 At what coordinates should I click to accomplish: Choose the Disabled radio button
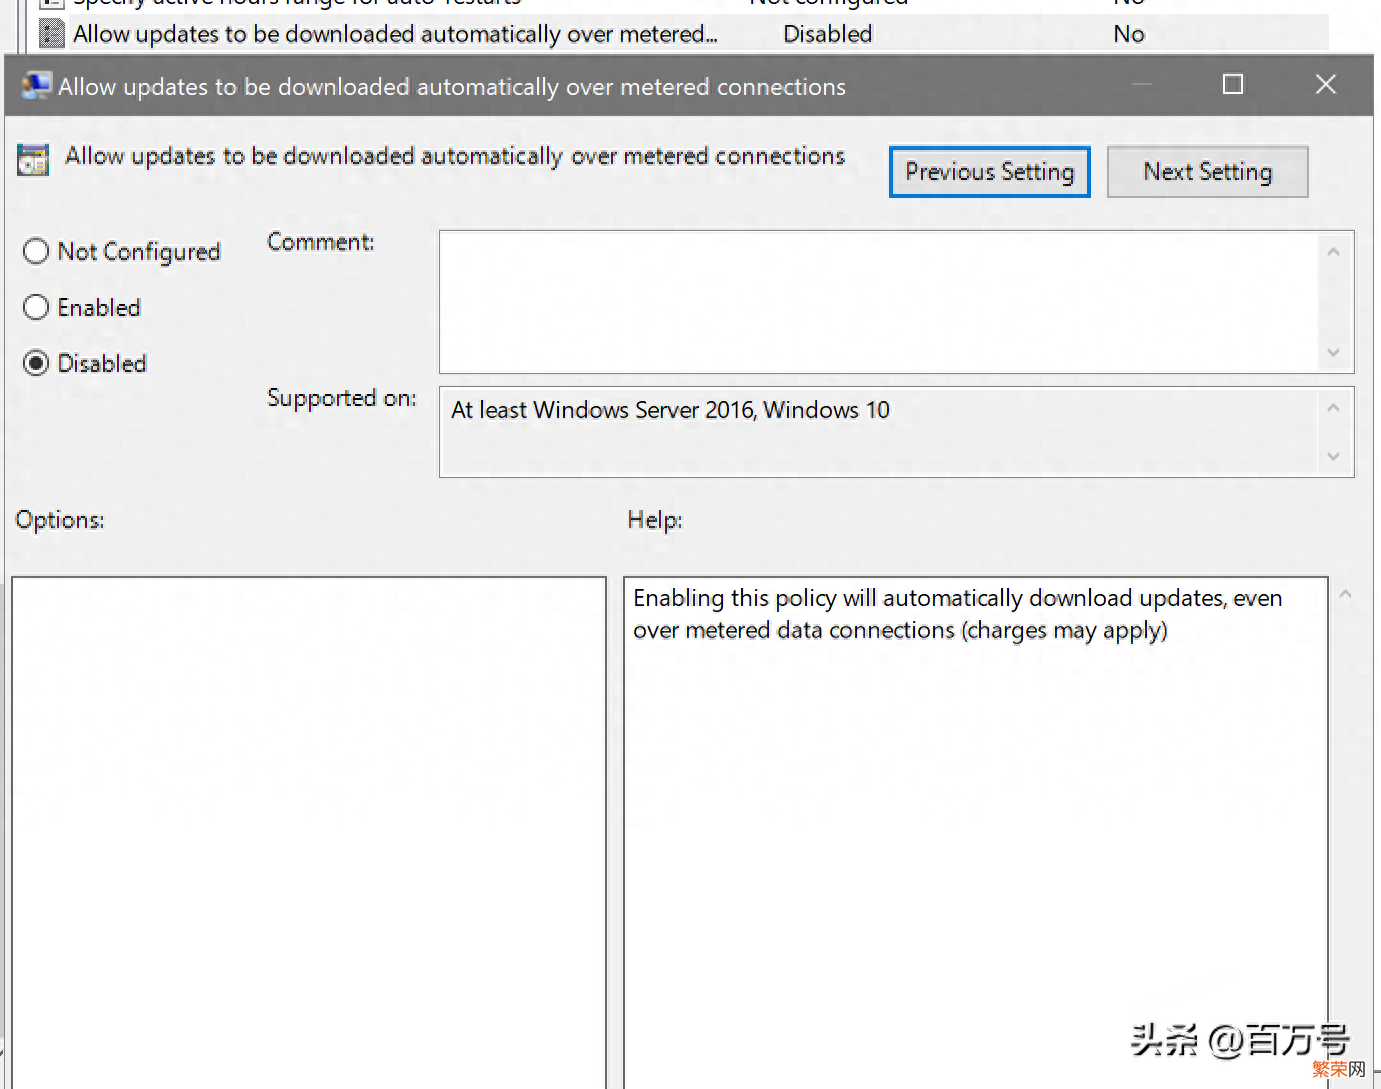[x=36, y=363]
